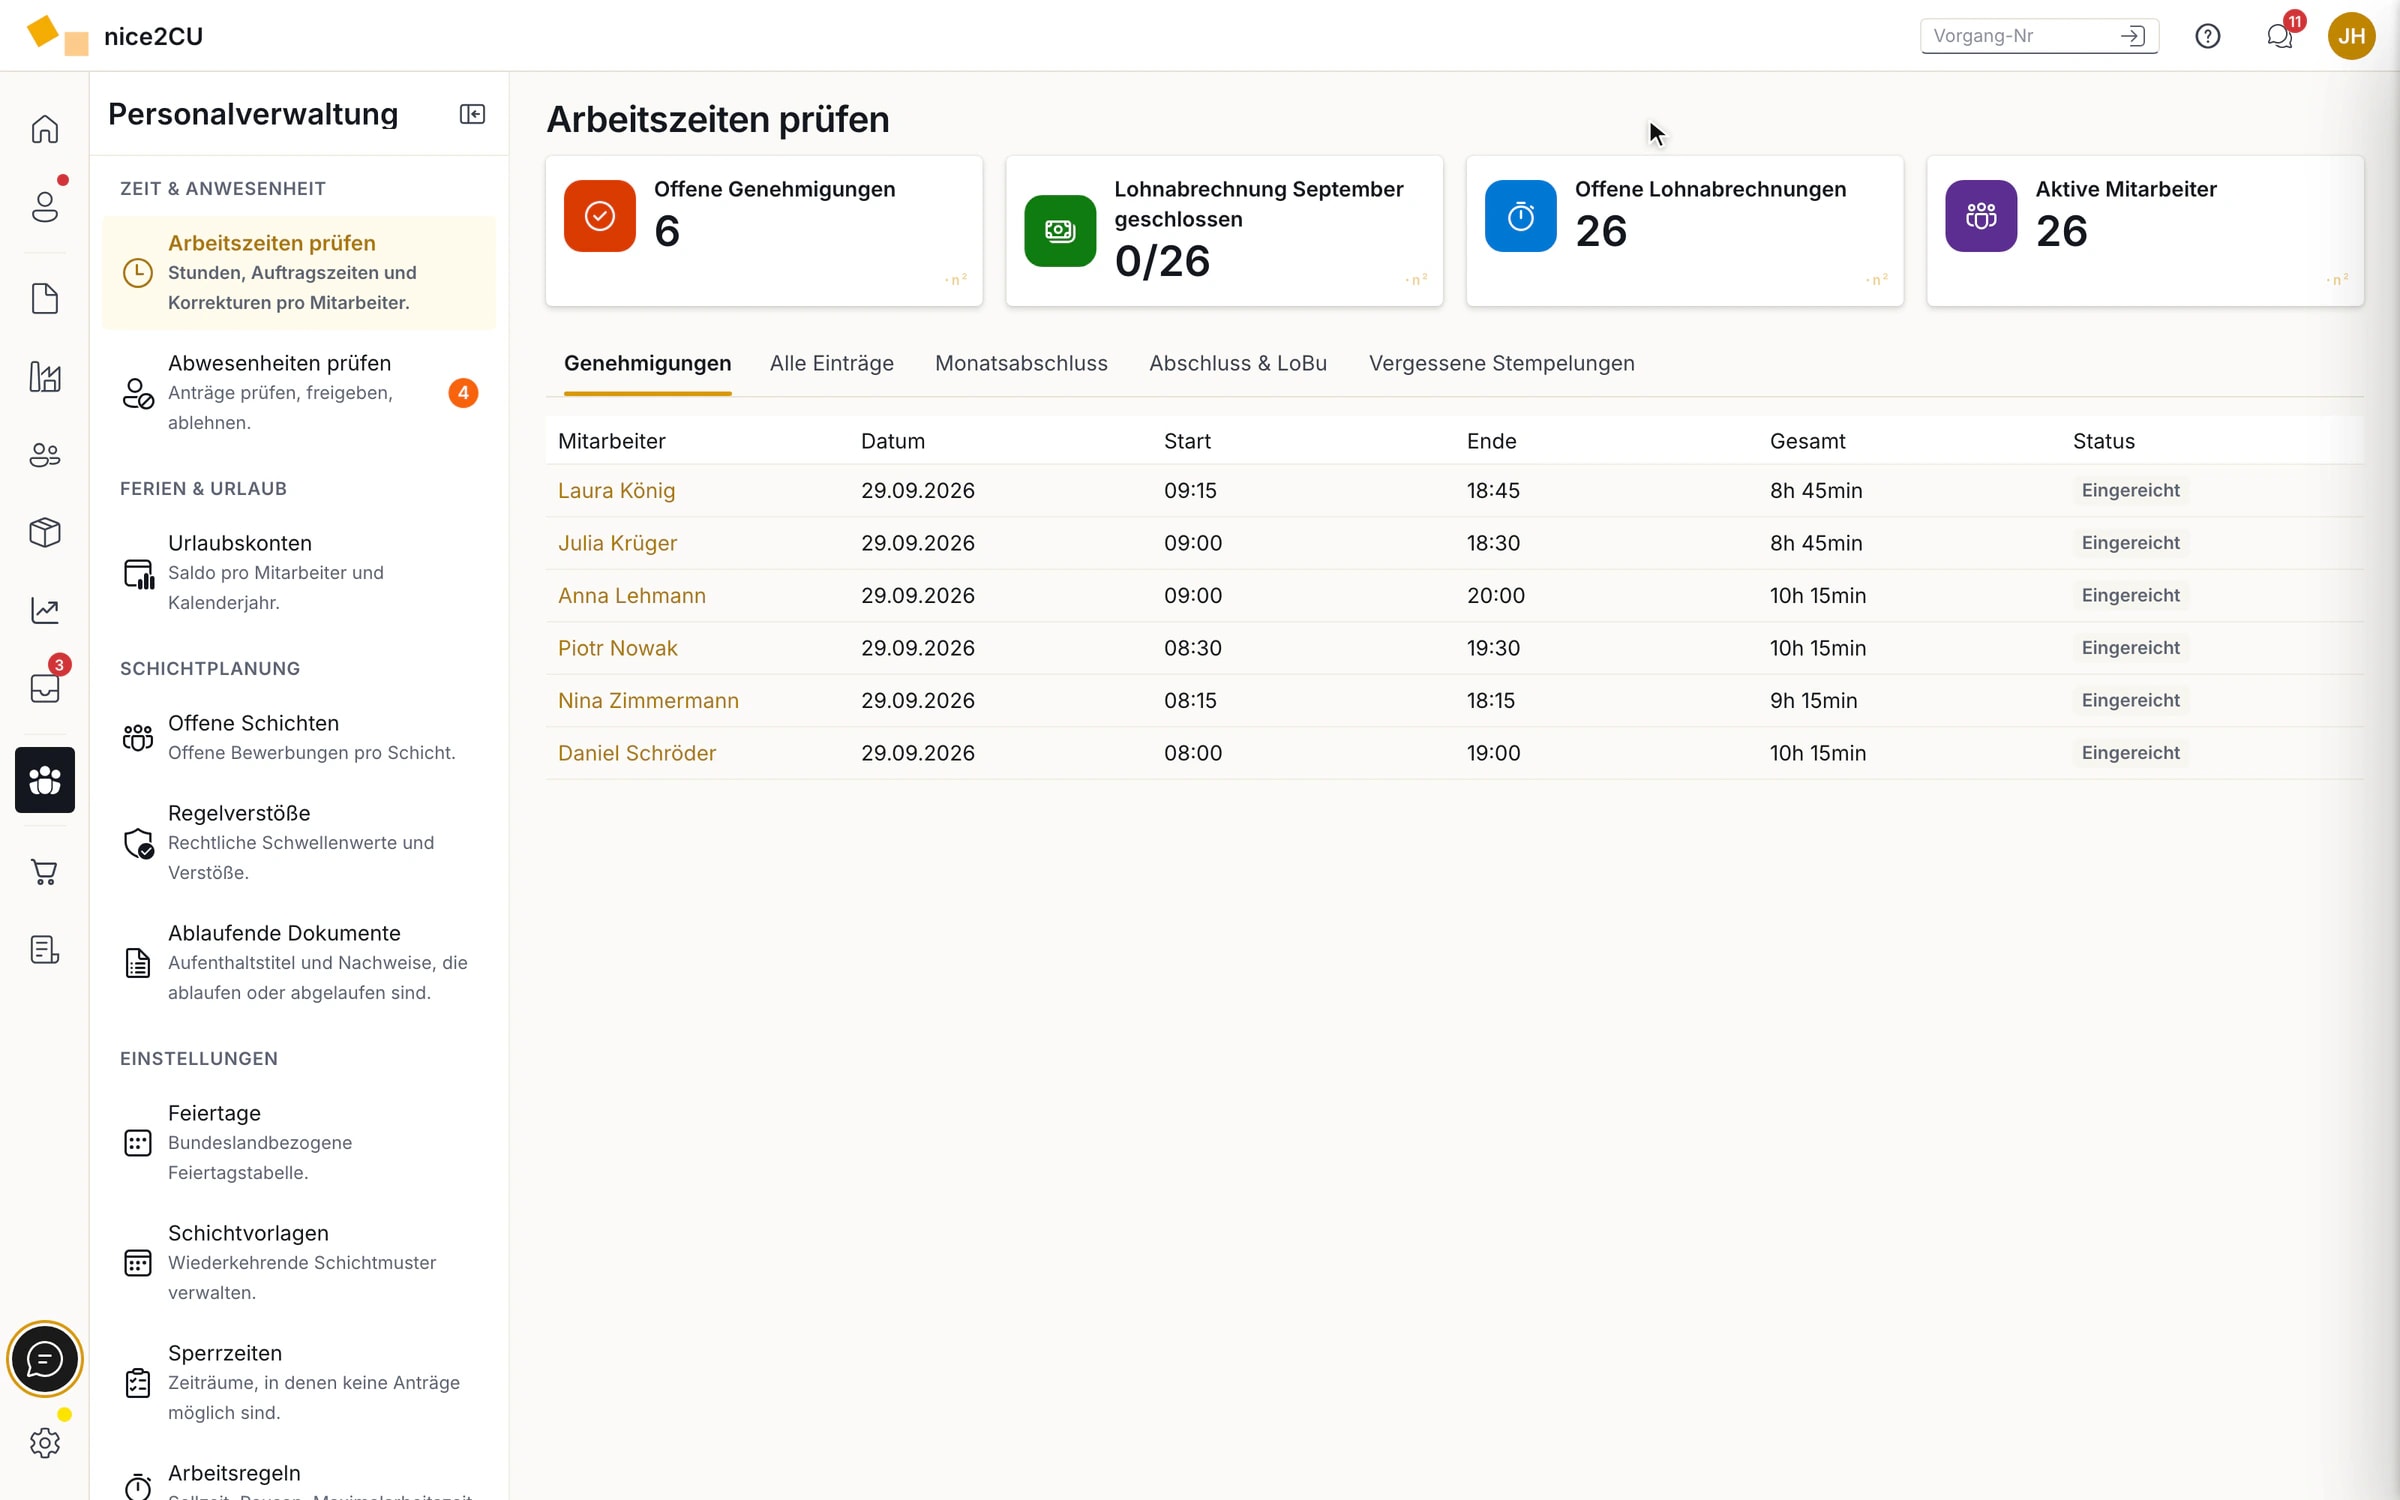Open the settings gear in left rail

tap(45, 1442)
